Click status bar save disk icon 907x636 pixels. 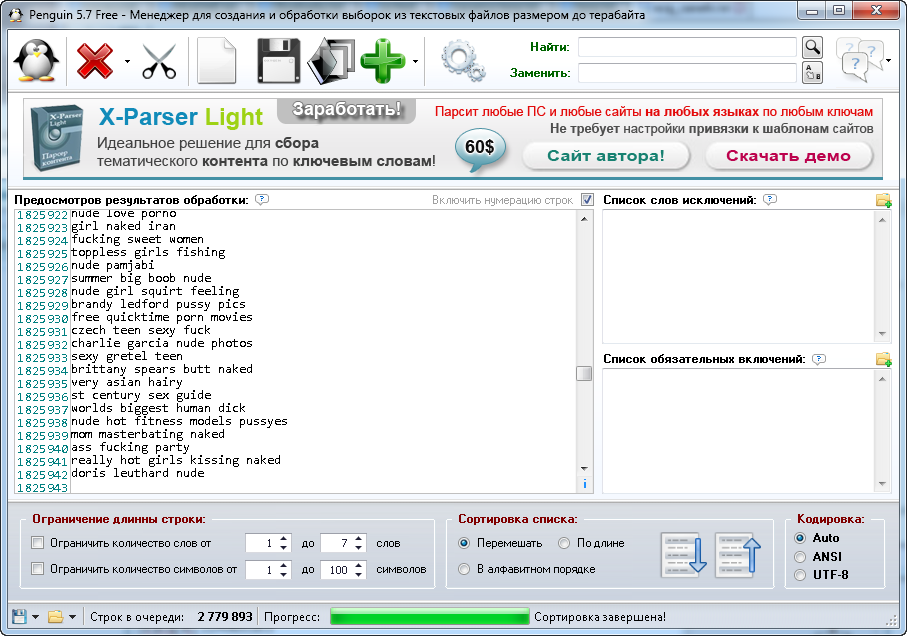point(19,616)
